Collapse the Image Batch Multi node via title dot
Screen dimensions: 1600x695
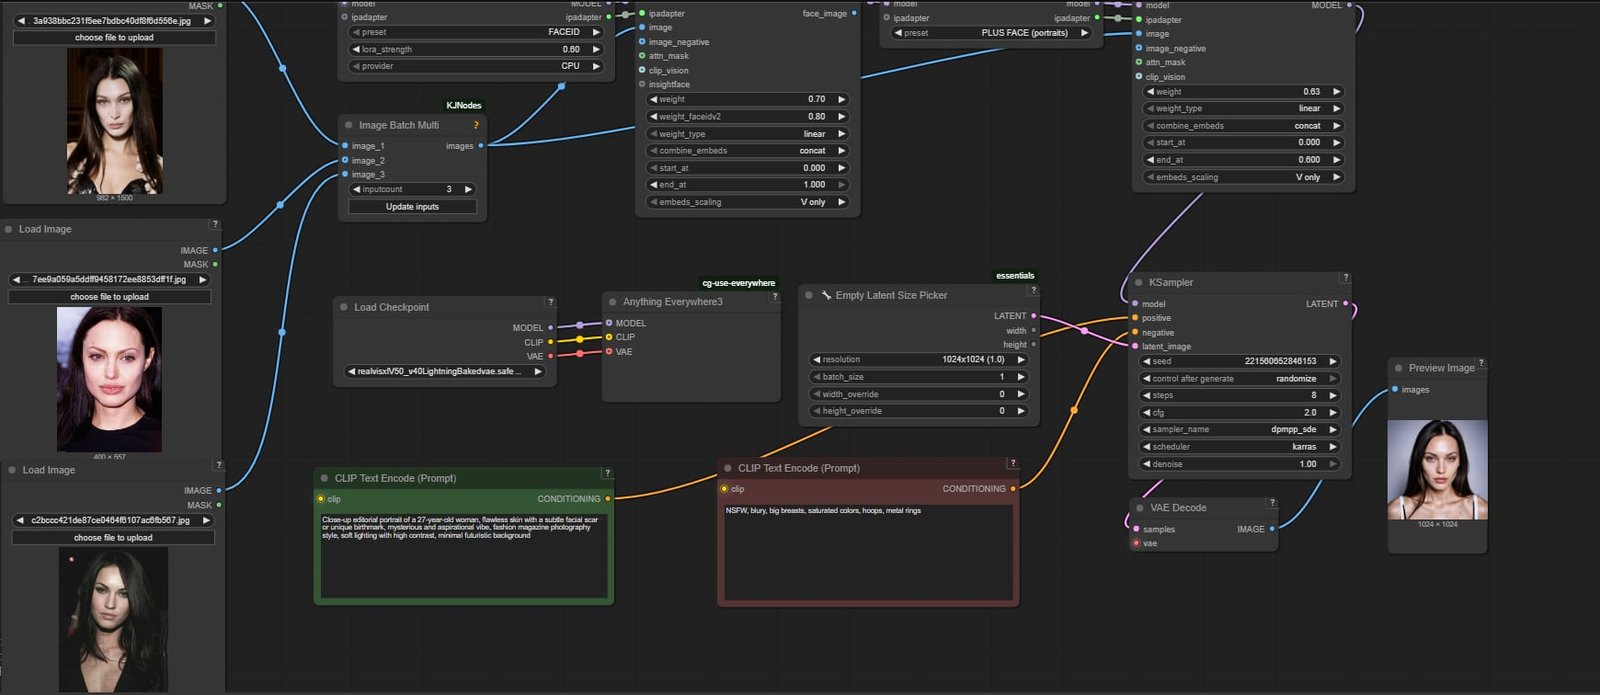pos(348,125)
